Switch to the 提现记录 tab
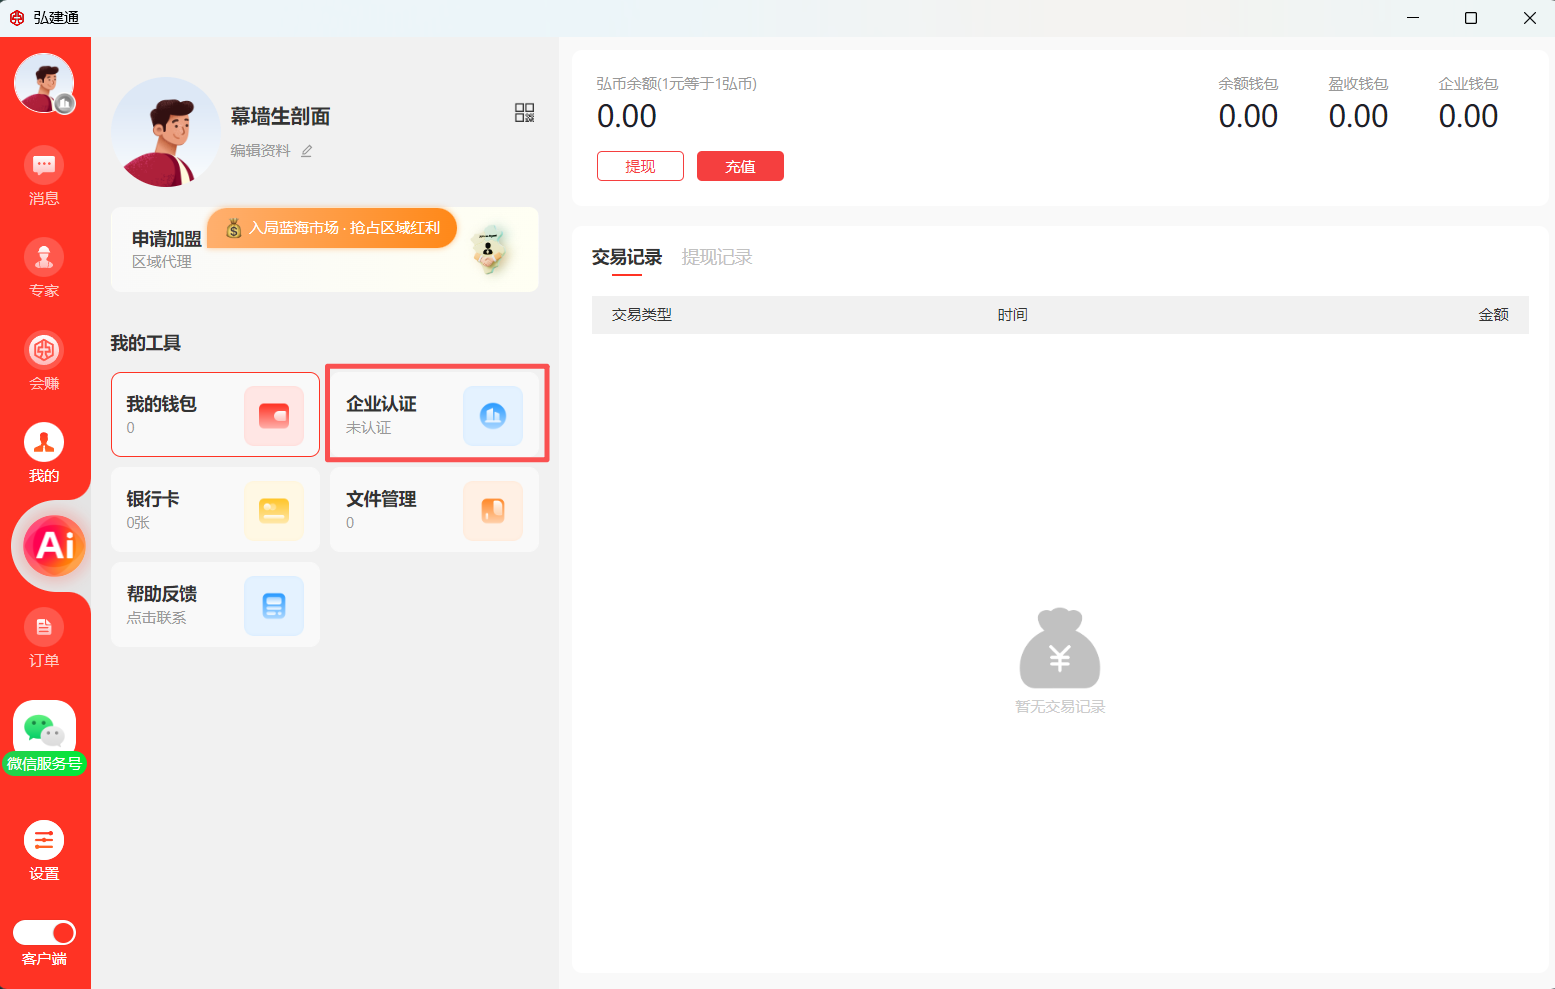 pyautogui.click(x=716, y=258)
